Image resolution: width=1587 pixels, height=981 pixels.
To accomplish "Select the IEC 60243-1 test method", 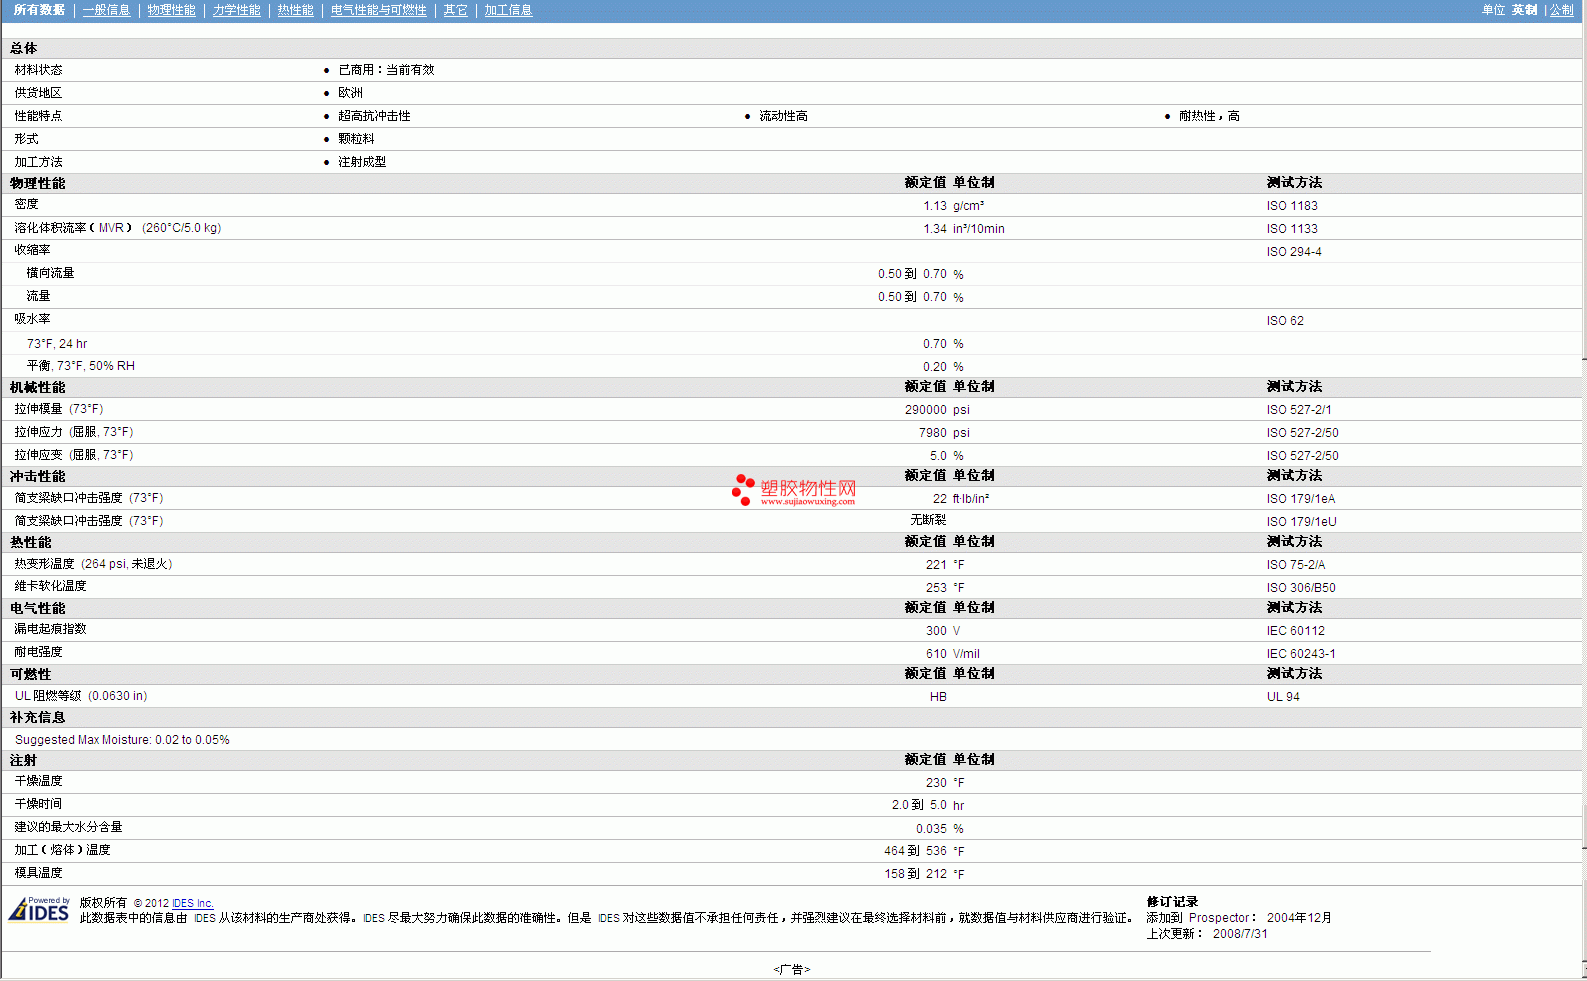I will [x=1301, y=654].
